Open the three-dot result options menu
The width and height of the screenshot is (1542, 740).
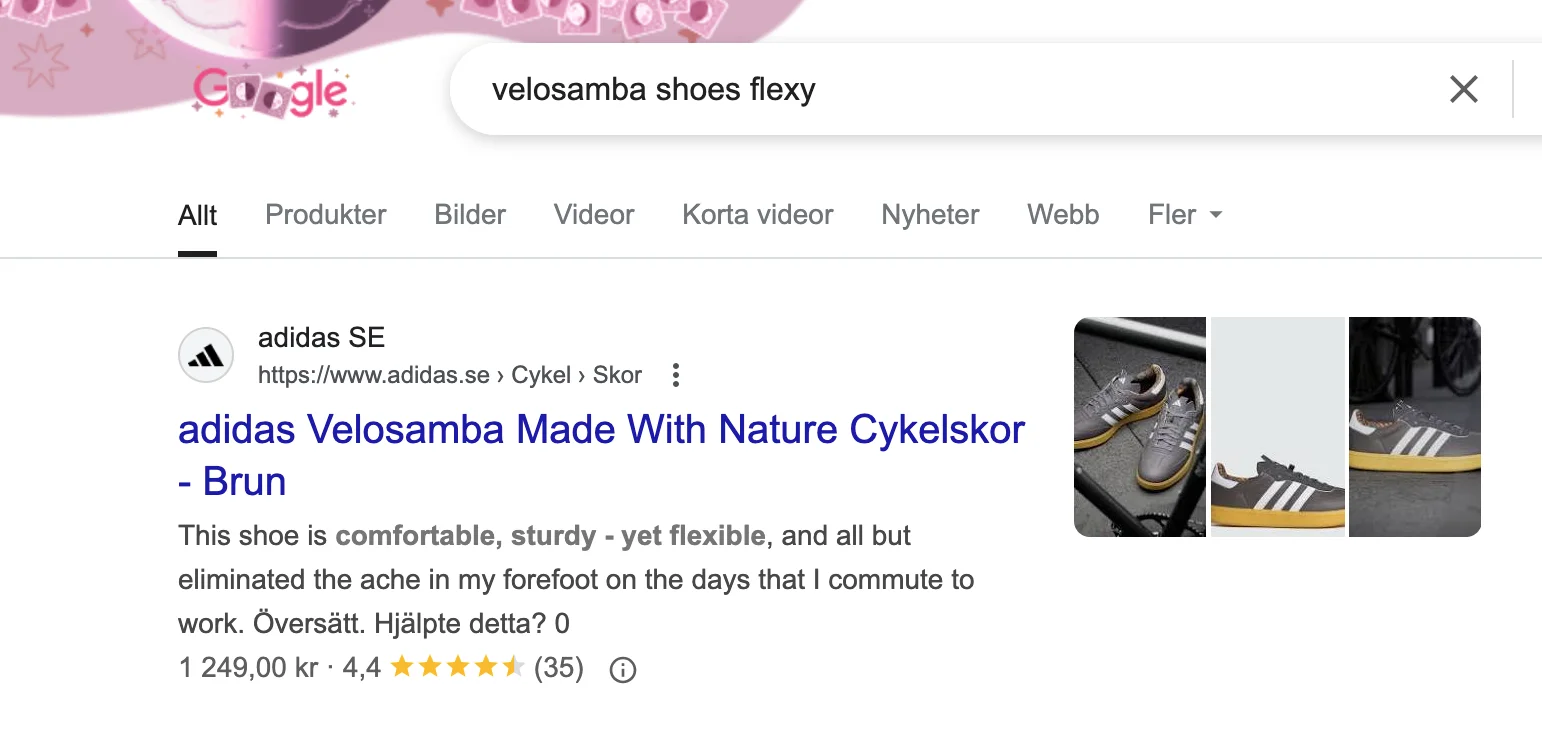coord(676,376)
